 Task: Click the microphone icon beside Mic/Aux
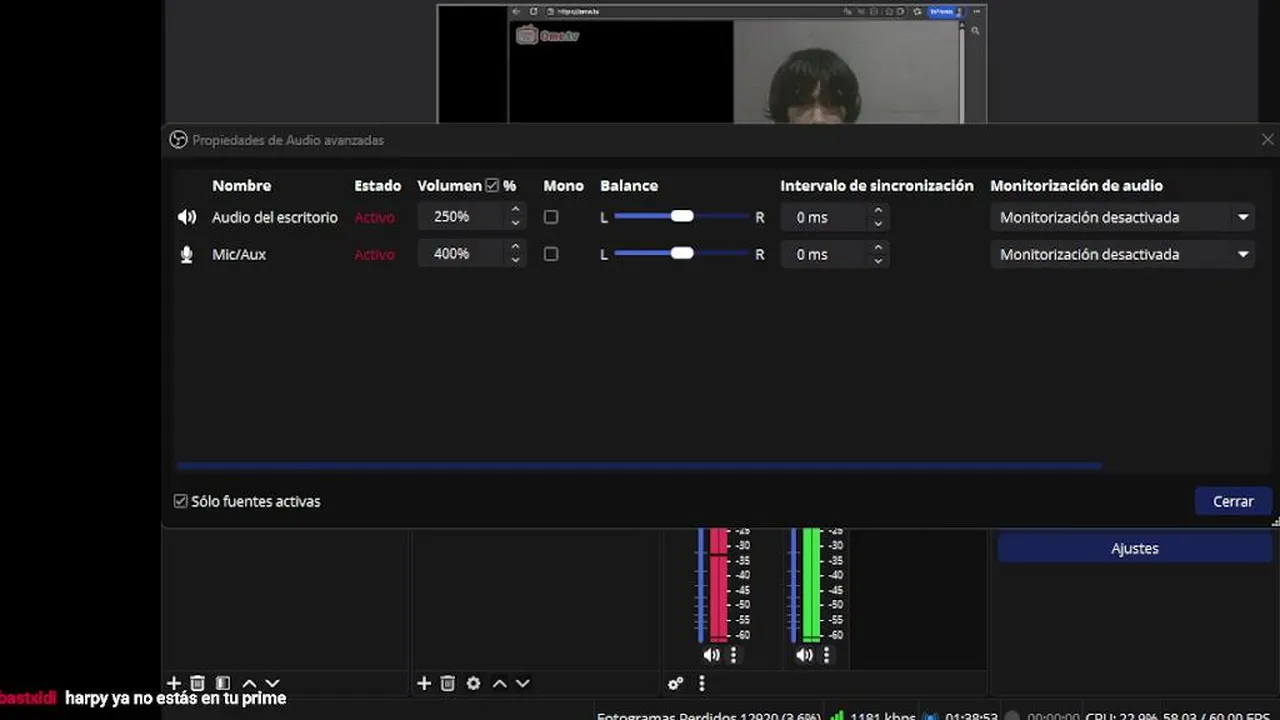coord(186,254)
